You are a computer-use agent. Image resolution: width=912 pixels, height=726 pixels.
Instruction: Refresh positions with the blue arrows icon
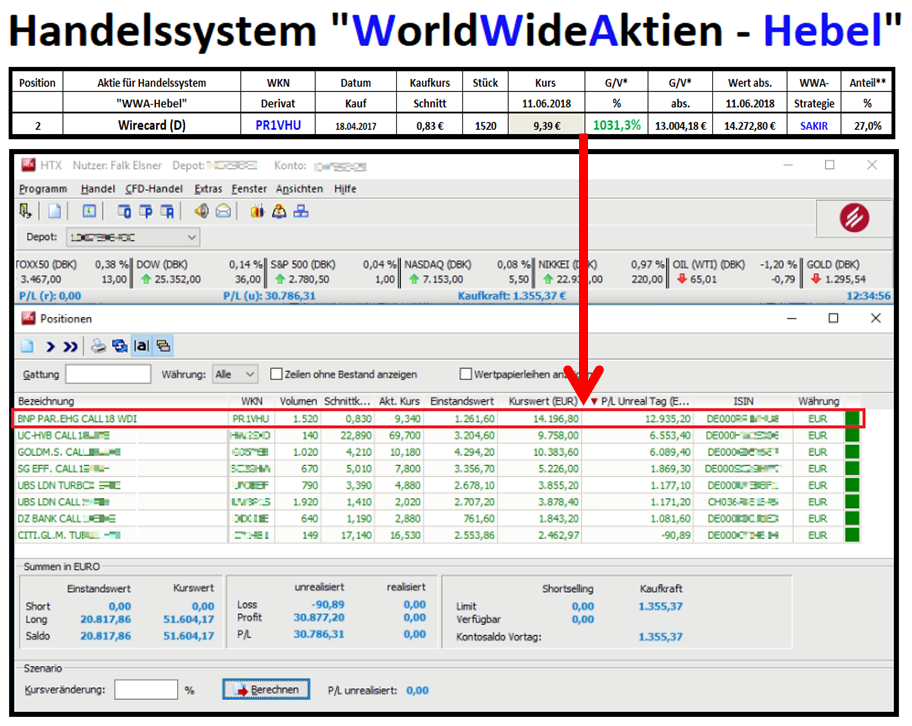[120, 346]
